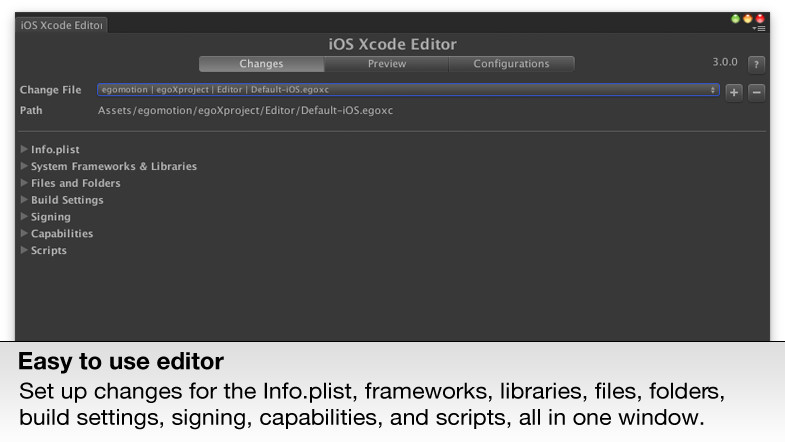785x442 pixels.
Task: Switch to the Preview tab
Action: (x=386, y=64)
